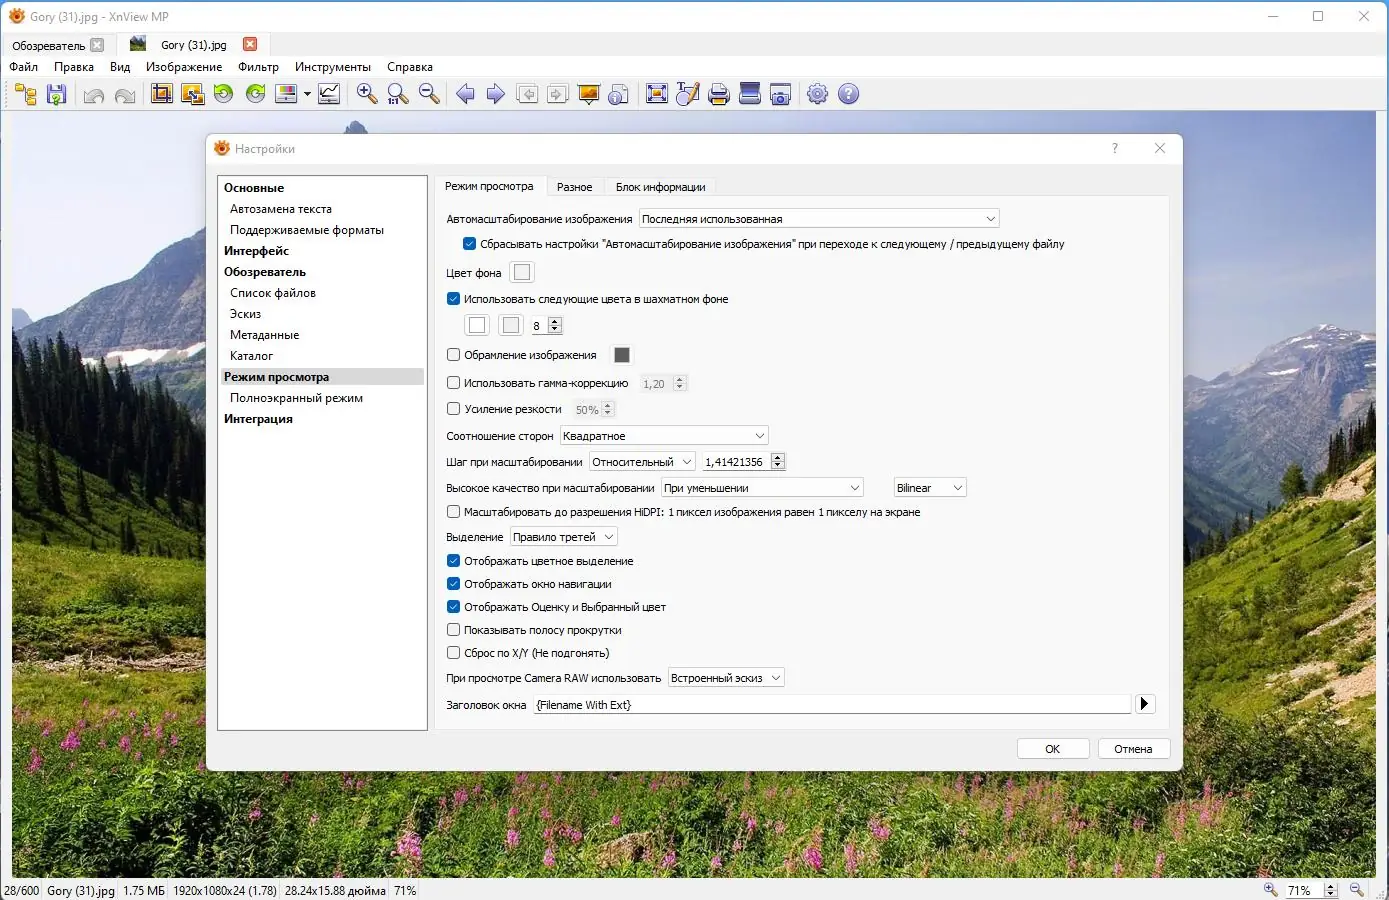Click the next page icon in toolbar
Image resolution: width=1389 pixels, height=900 pixels.
(x=558, y=95)
